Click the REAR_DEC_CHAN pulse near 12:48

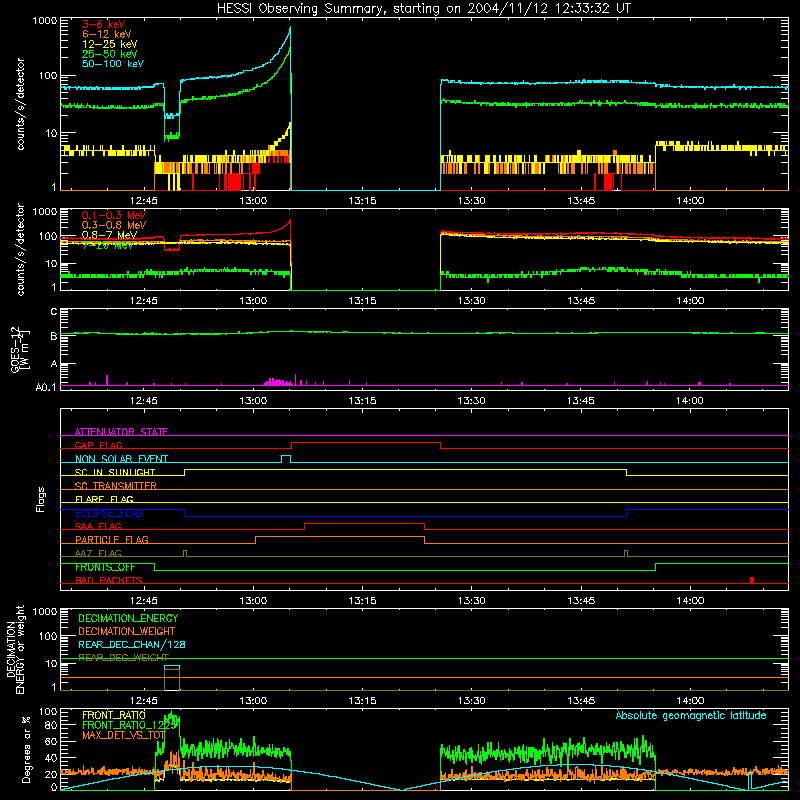point(172,666)
